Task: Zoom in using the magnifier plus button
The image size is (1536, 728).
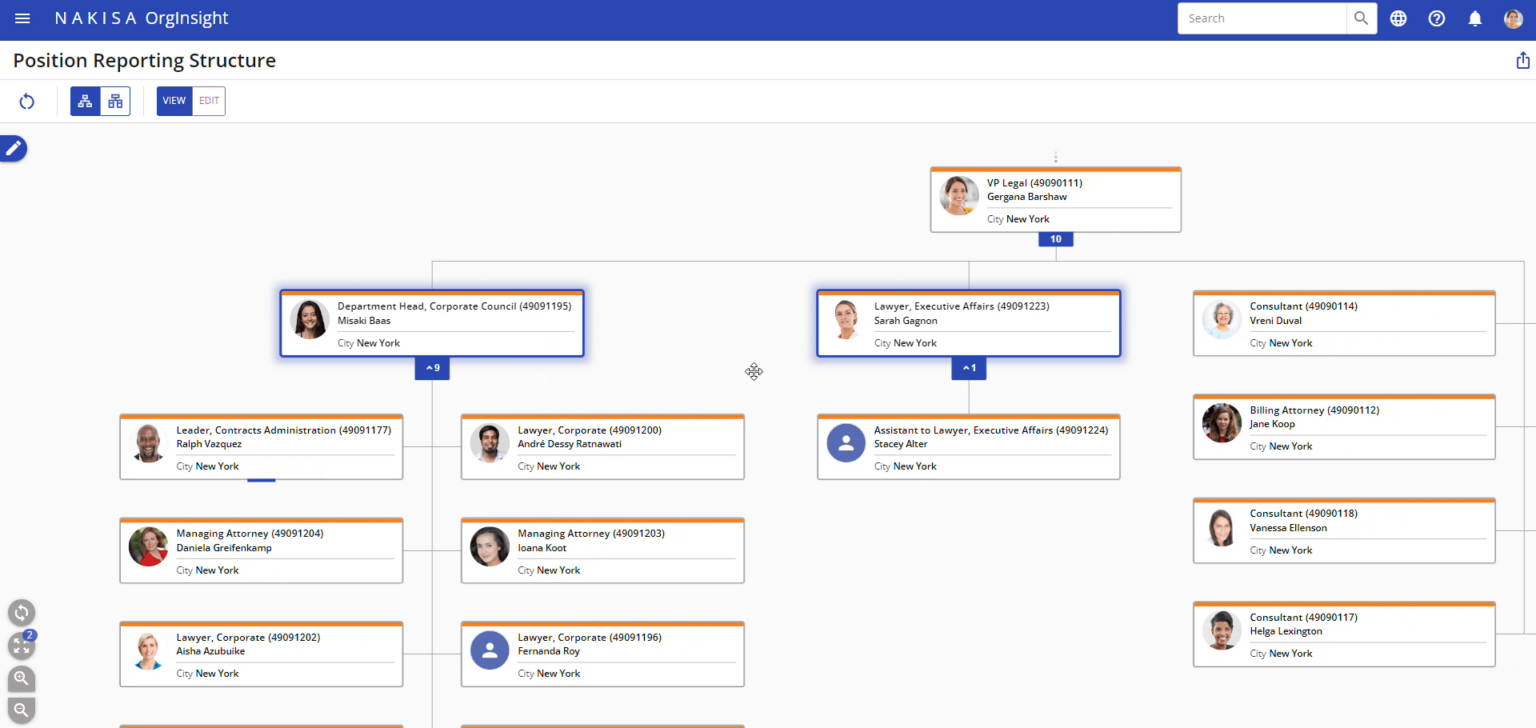Action: (x=21, y=679)
